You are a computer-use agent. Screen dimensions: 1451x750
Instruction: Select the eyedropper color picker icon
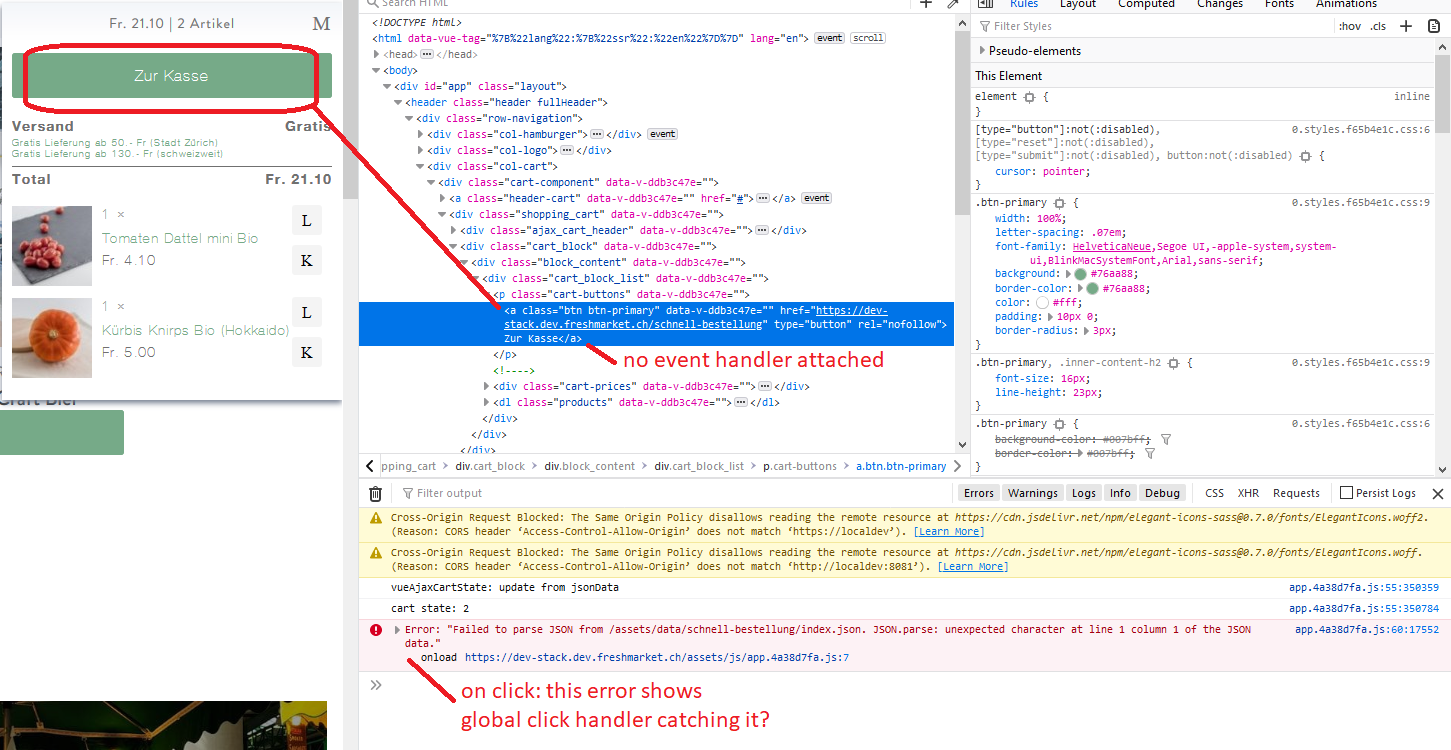tap(952, 4)
